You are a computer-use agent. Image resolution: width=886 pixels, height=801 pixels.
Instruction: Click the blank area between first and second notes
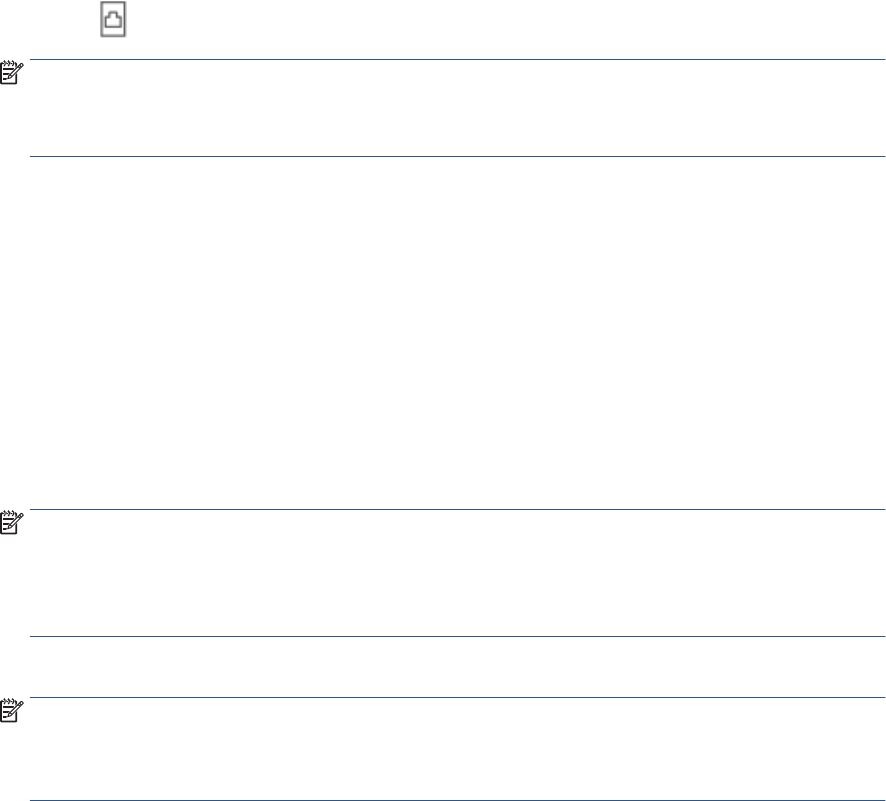[457, 333]
